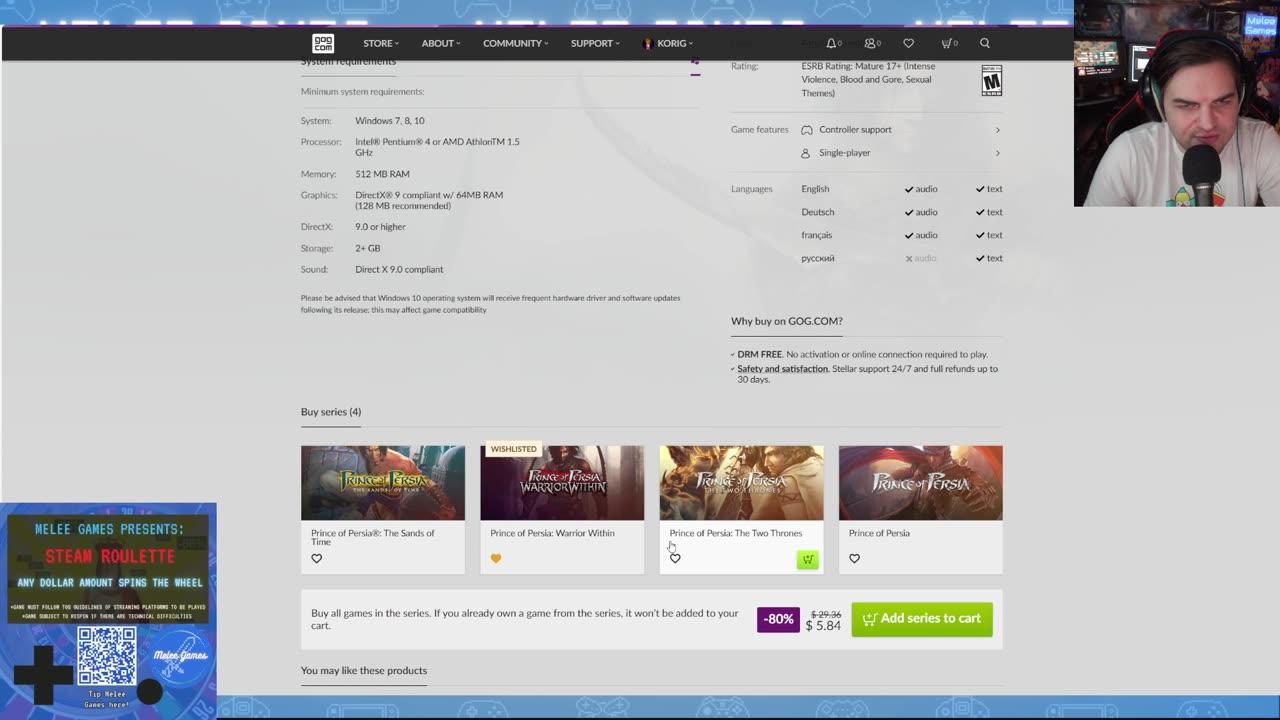Open the Warrior Within cover thumbnail

point(562,483)
